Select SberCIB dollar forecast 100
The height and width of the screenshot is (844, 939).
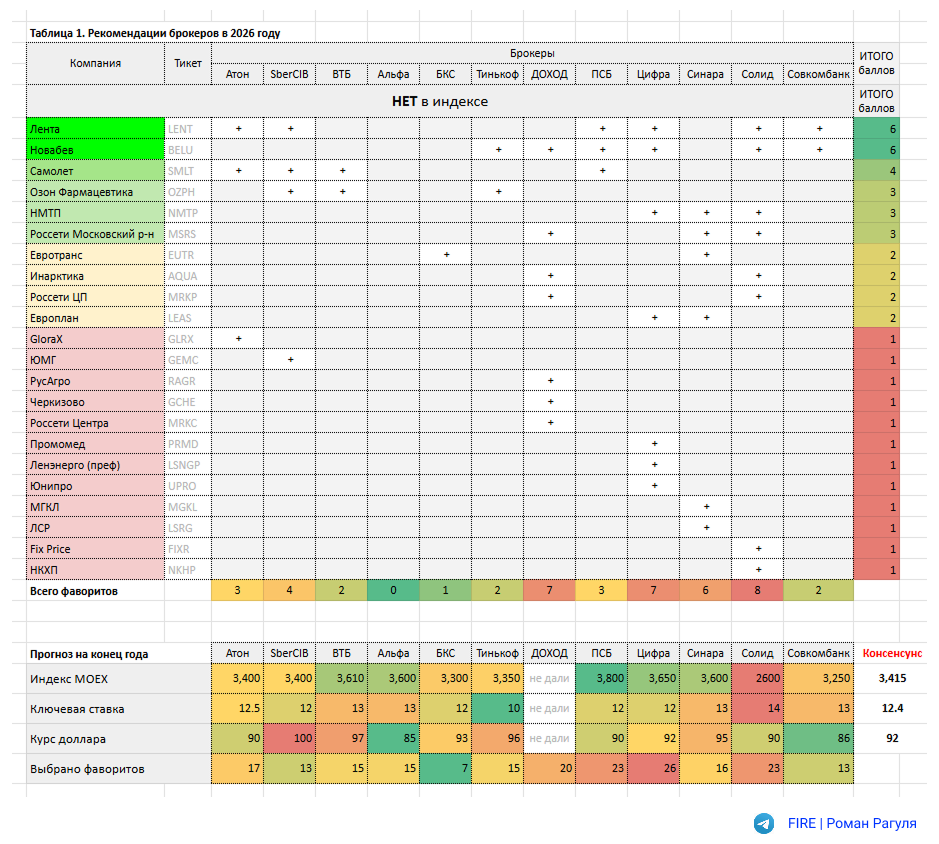(289, 739)
